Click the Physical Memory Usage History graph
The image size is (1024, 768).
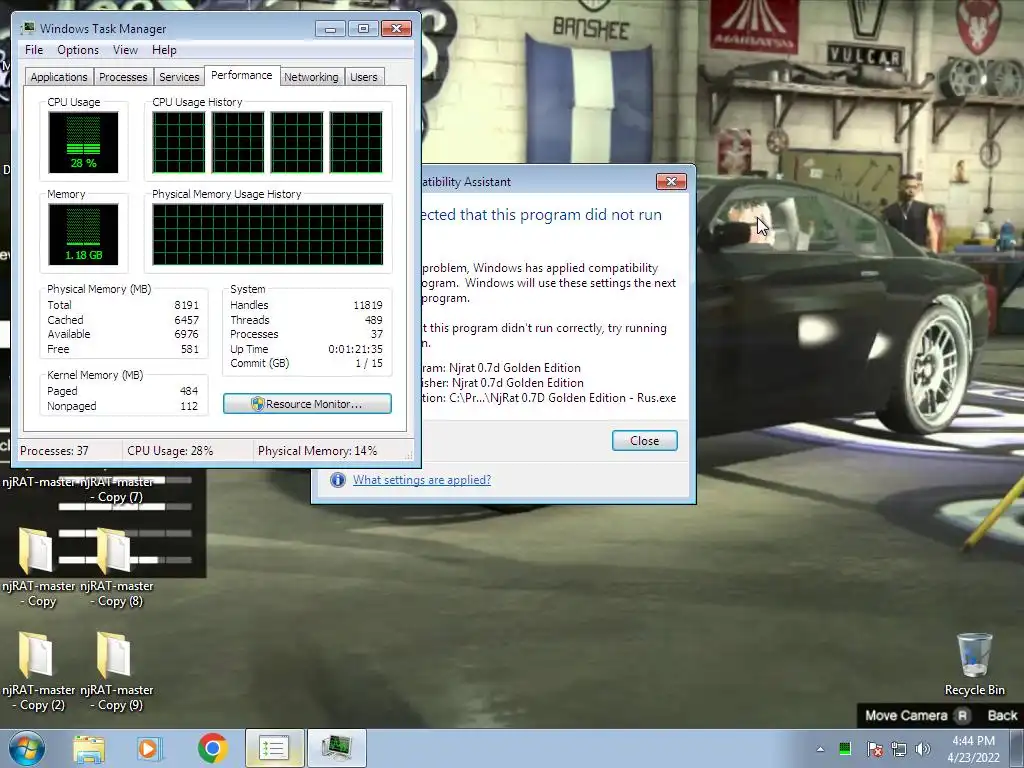[268, 234]
